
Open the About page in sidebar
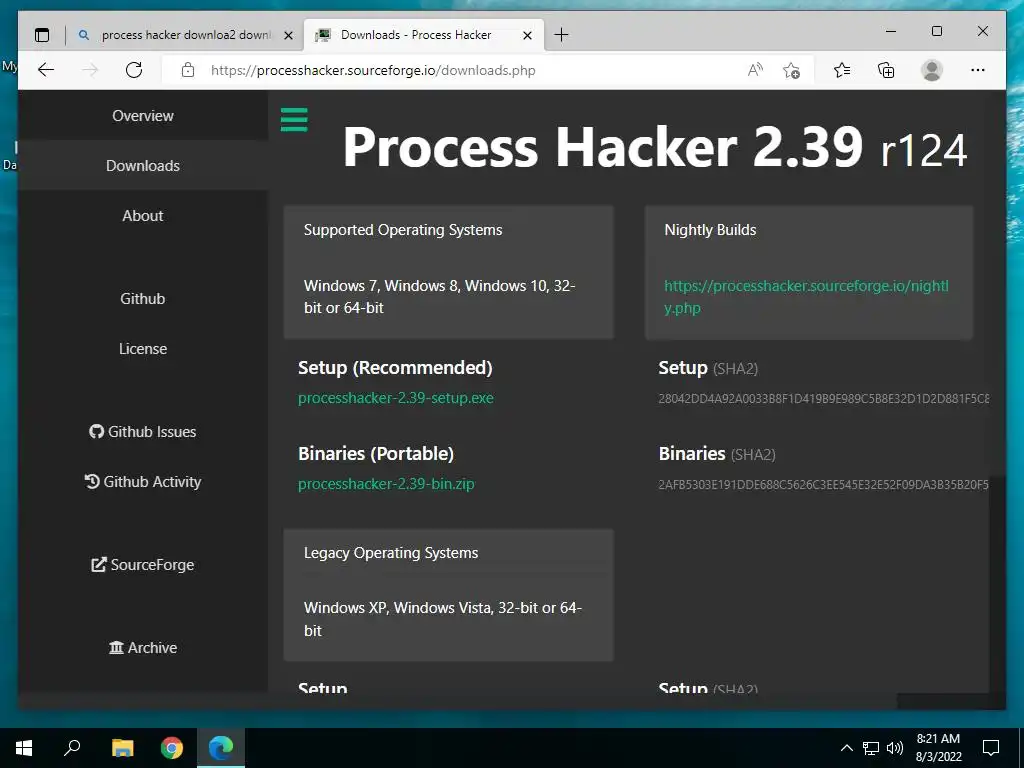143,216
